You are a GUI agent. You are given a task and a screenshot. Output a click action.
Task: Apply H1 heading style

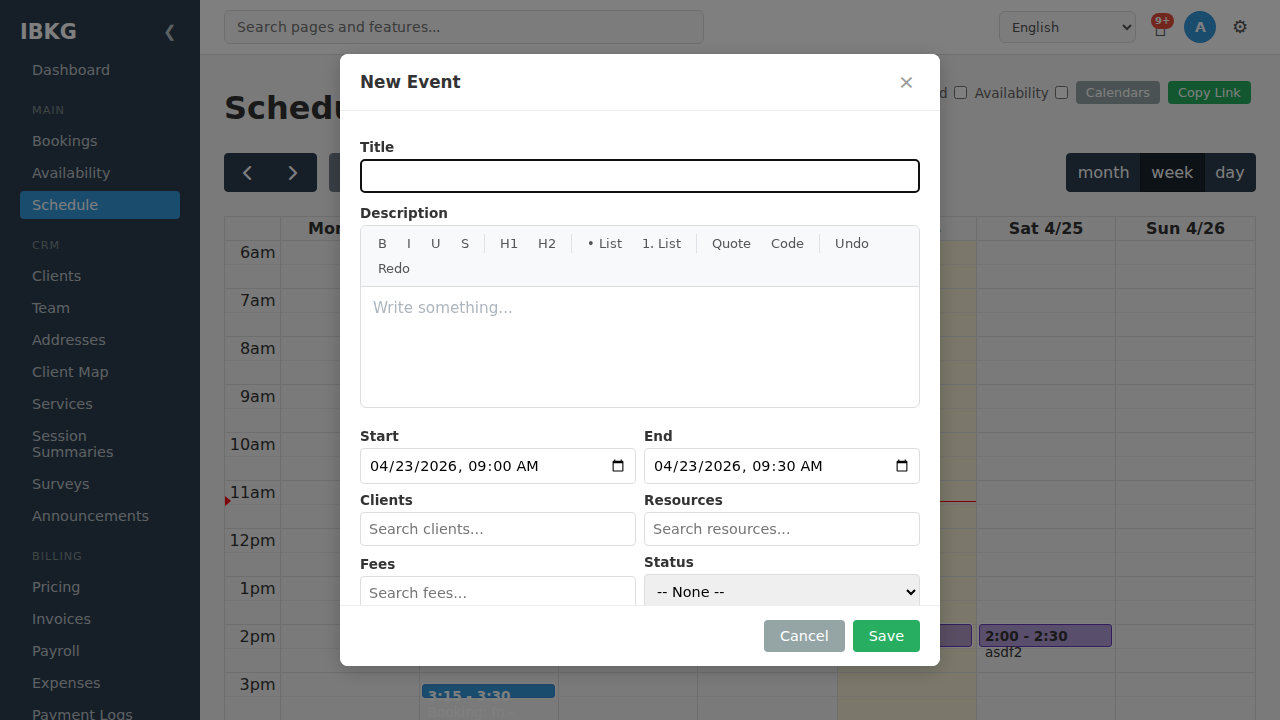509,243
